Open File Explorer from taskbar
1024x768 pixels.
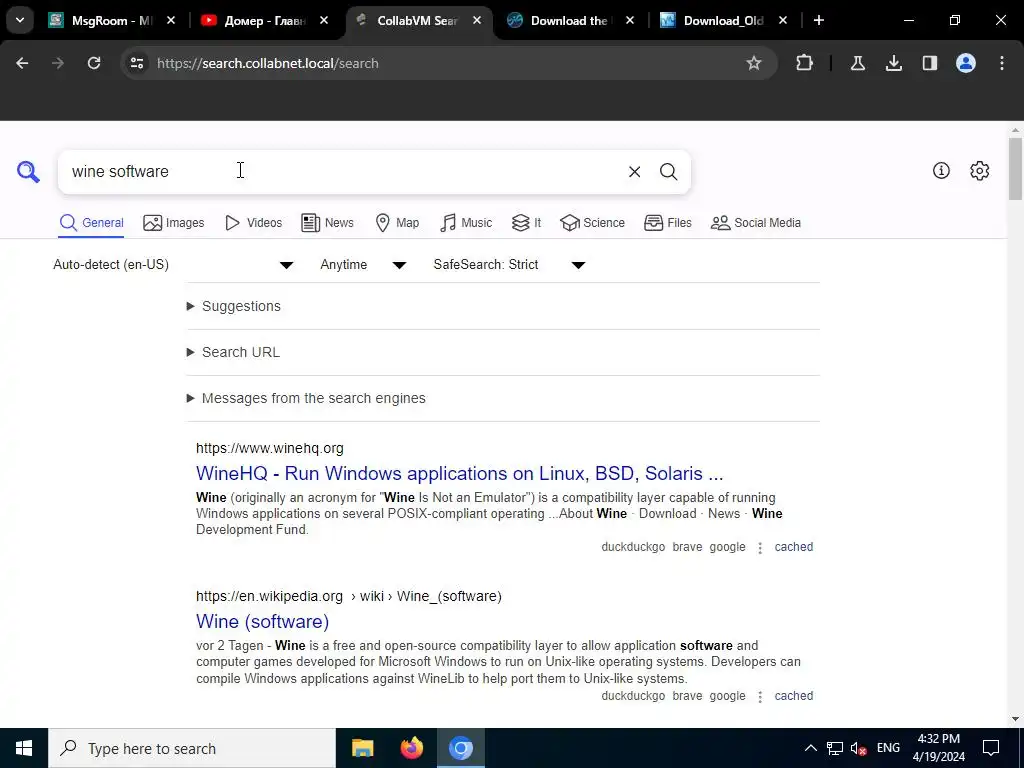362,748
